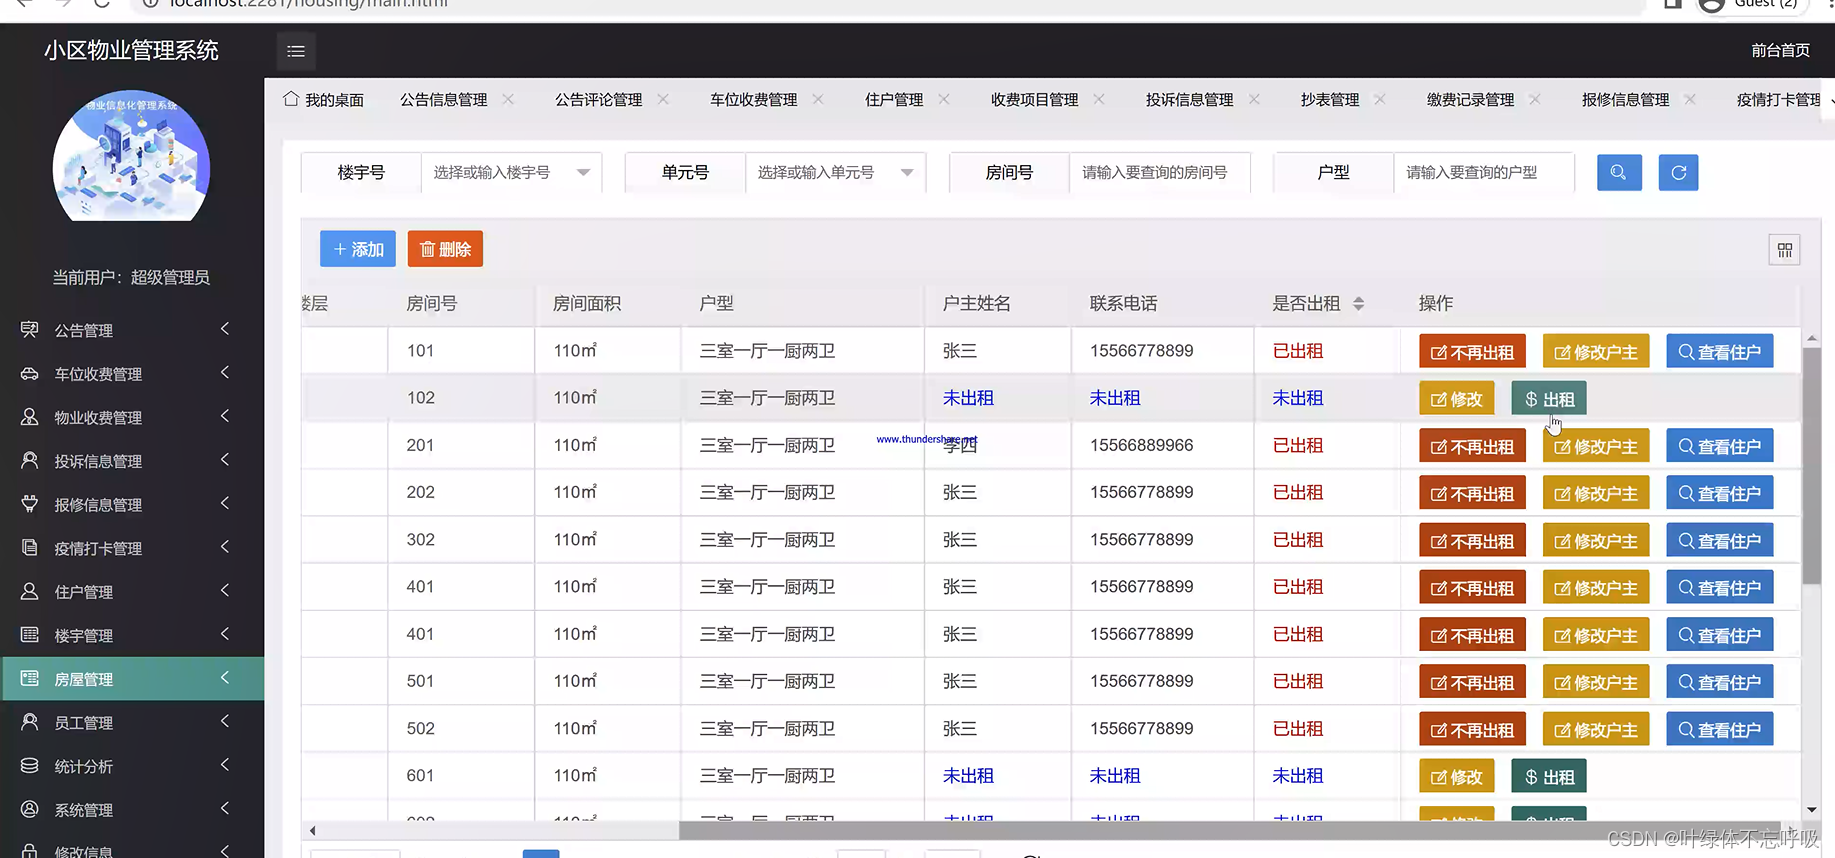Open 前台首页 link in header
This screenshot has width=1835, height=858.
tap(1780, 50)
